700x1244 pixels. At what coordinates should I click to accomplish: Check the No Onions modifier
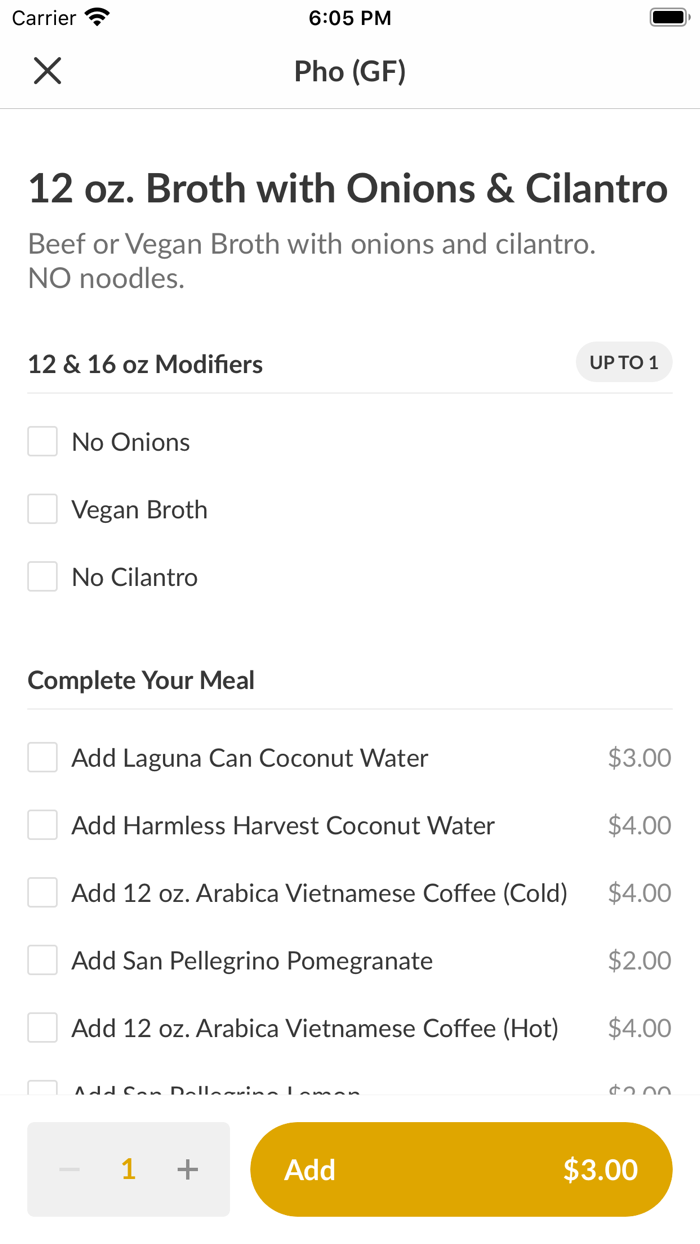(x=41, y=441)
